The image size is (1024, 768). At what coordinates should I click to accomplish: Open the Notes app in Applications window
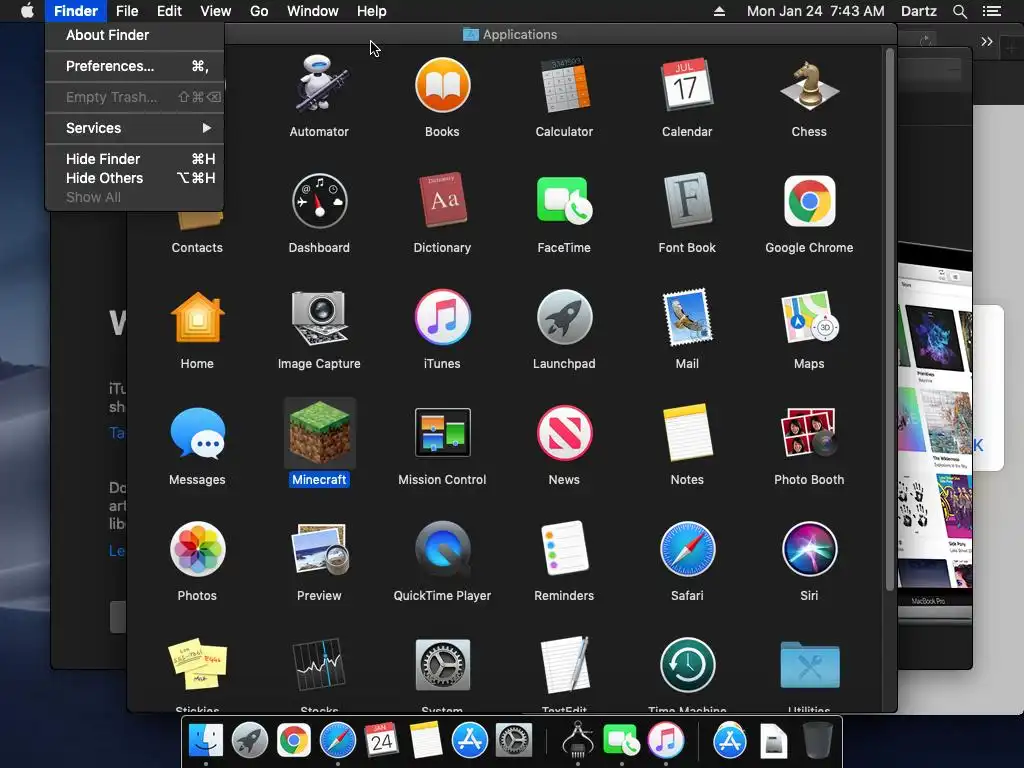tap(687, 432)
